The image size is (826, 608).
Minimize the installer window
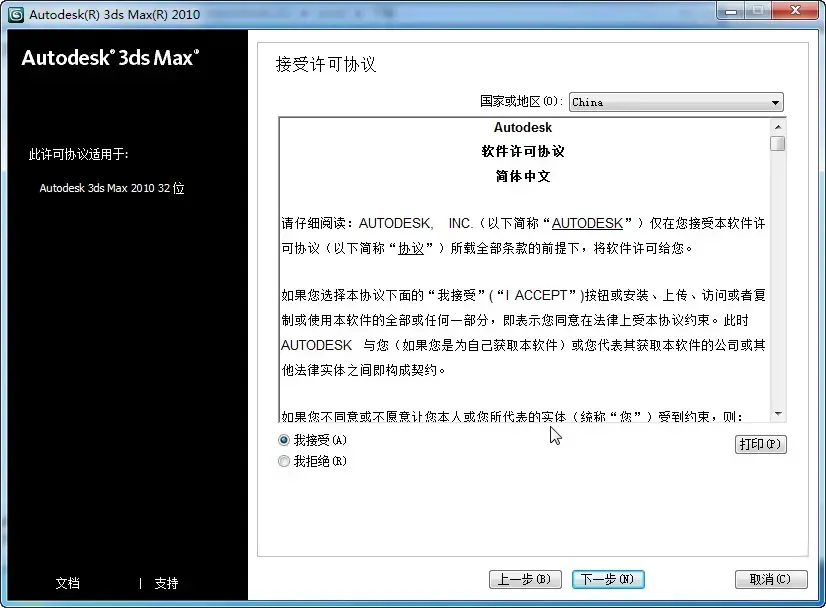tap(731, 11)
